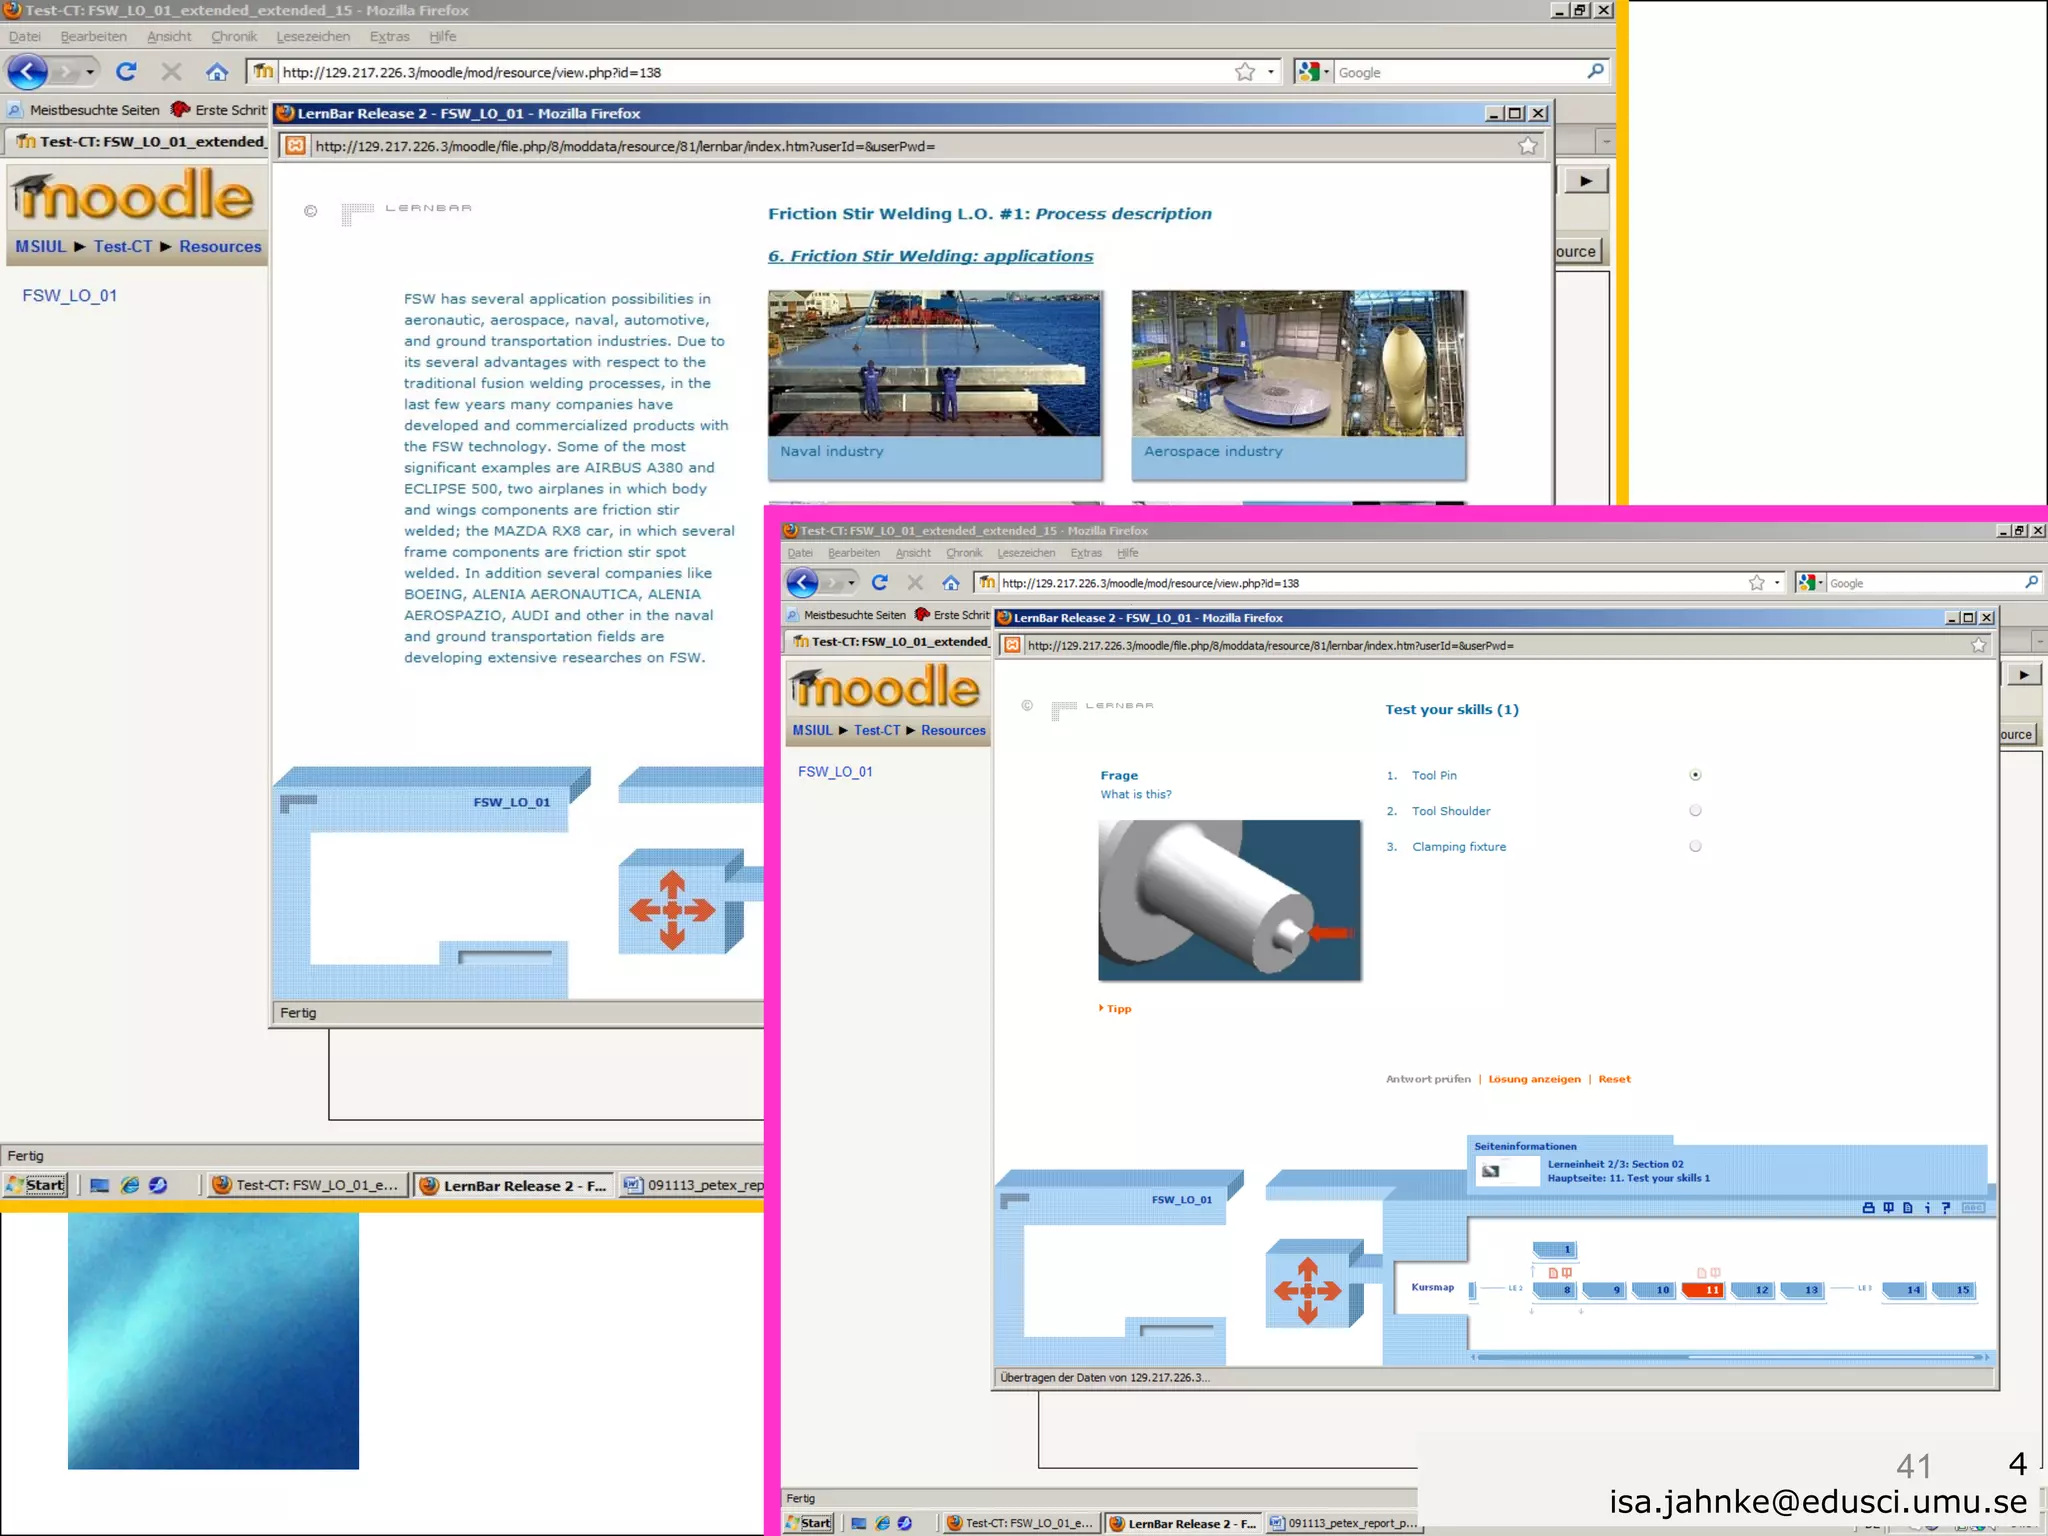This screenshot has height=1536, width=2048.
Task: Select the Clamping fixture radio option
Action: pyautogui.click(x=1695, y=847)
